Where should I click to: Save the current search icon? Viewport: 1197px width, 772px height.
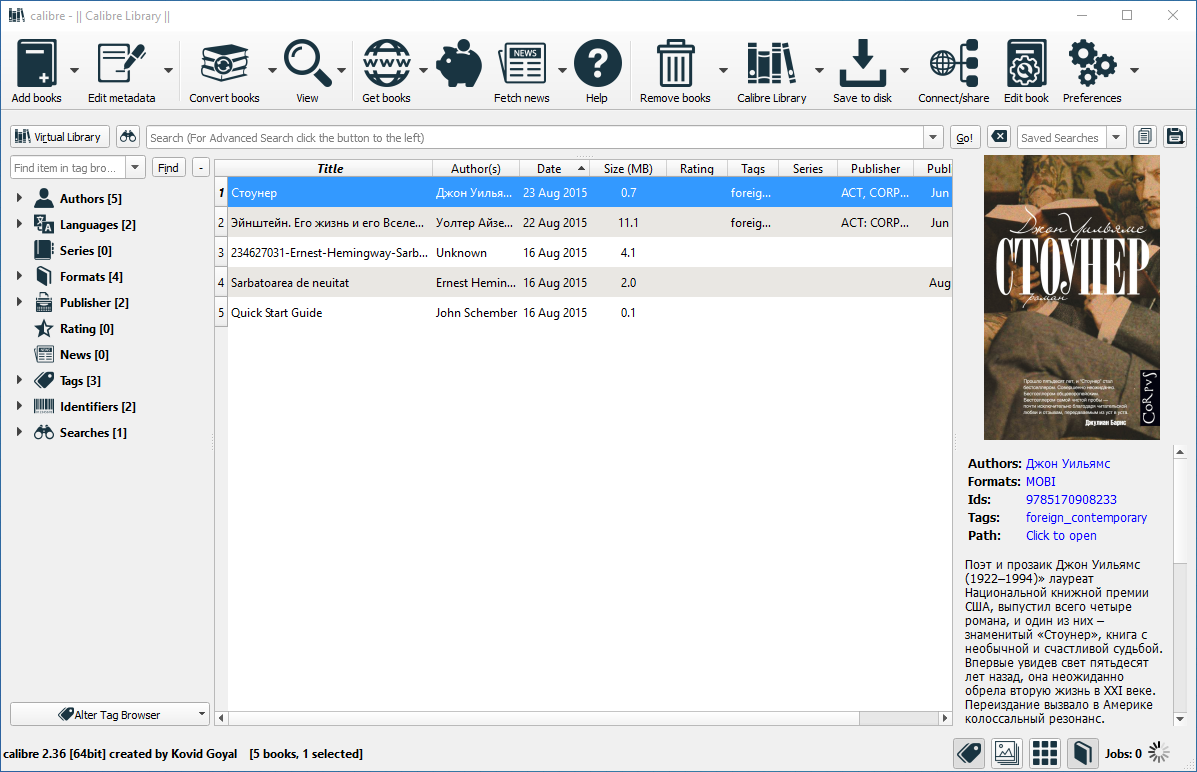[x=1175, y=137]
